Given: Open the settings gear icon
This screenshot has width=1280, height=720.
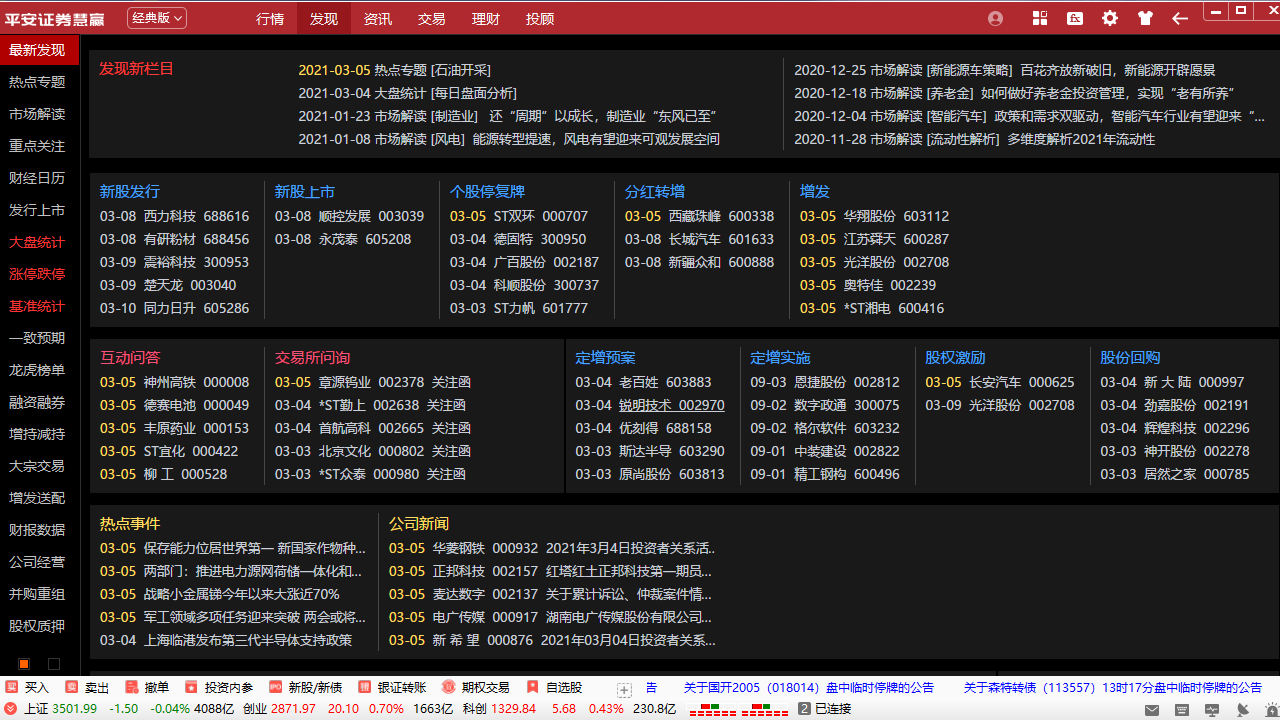Looking at the screenshot, I should coord(1110,18).
